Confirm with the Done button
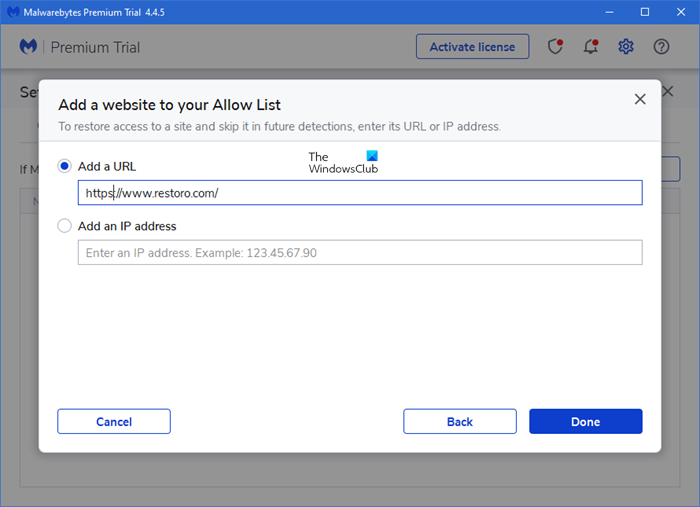This screenshot has width=700, height=507. click(585, 421)
